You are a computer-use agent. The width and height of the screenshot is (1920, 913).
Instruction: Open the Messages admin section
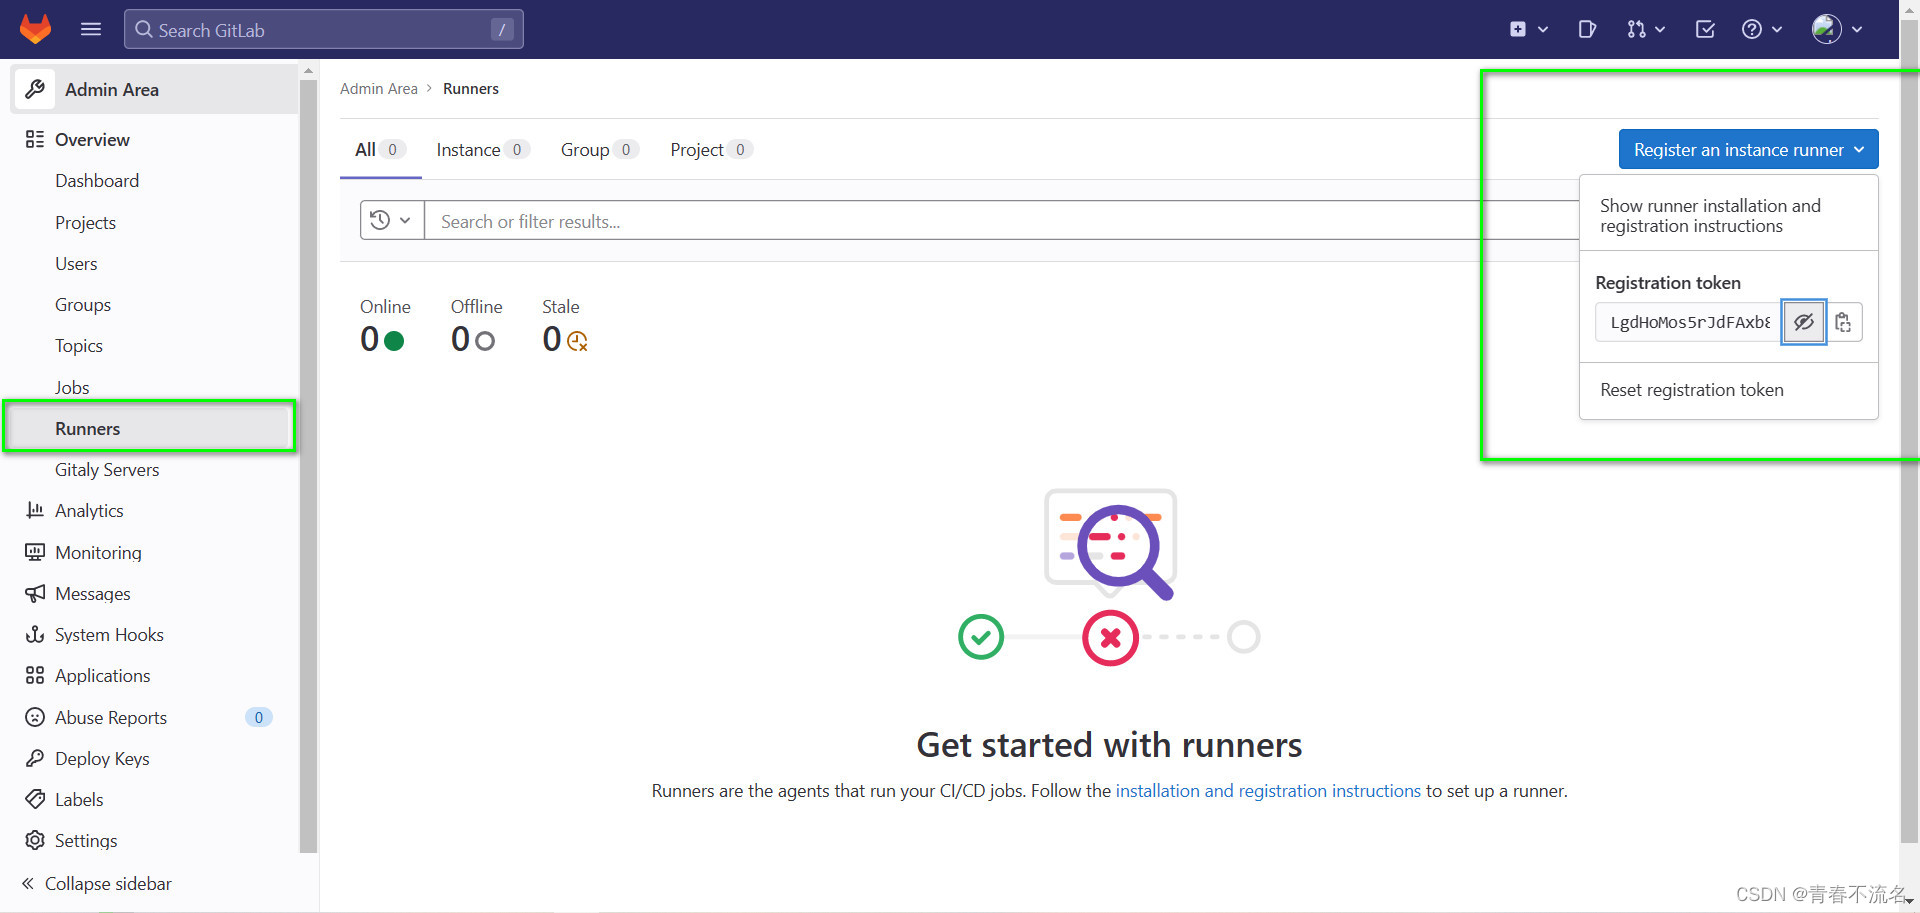pos(92,593)
